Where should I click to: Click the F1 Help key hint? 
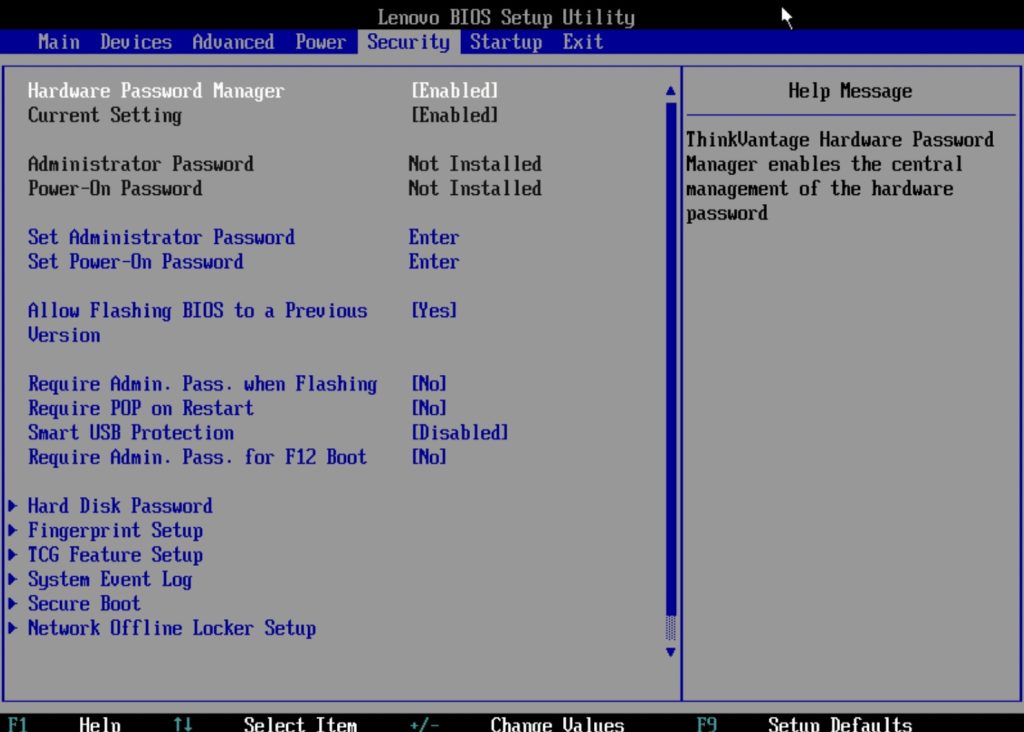click(65, 724)
